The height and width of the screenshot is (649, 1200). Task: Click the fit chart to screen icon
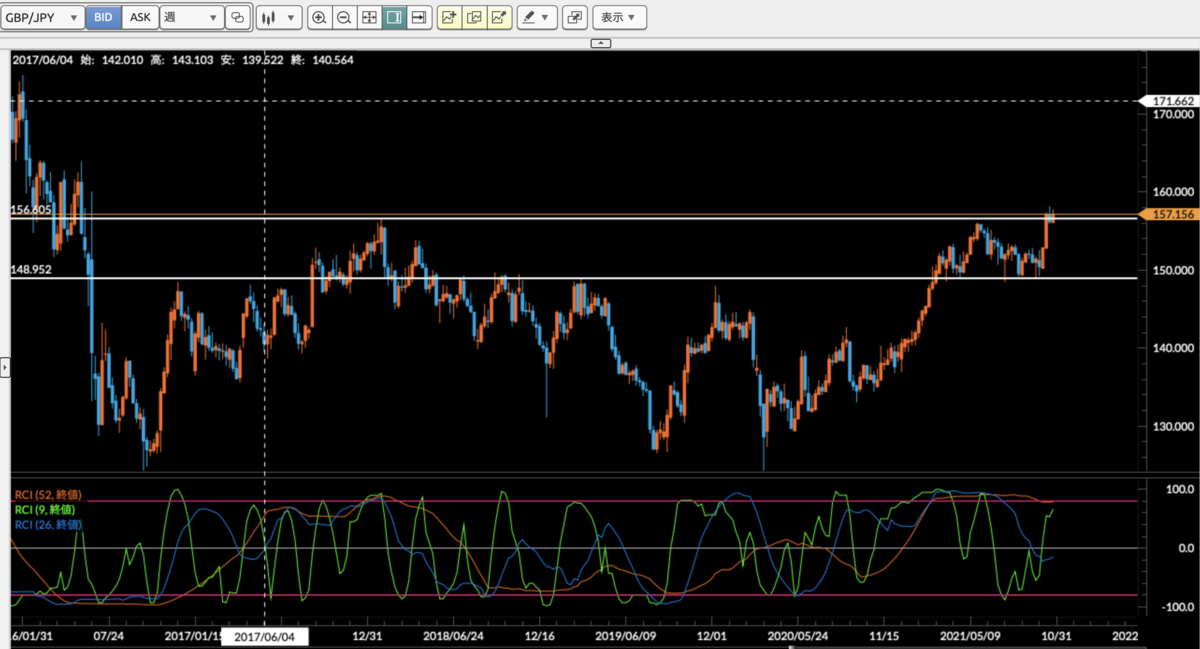point(369,17)
